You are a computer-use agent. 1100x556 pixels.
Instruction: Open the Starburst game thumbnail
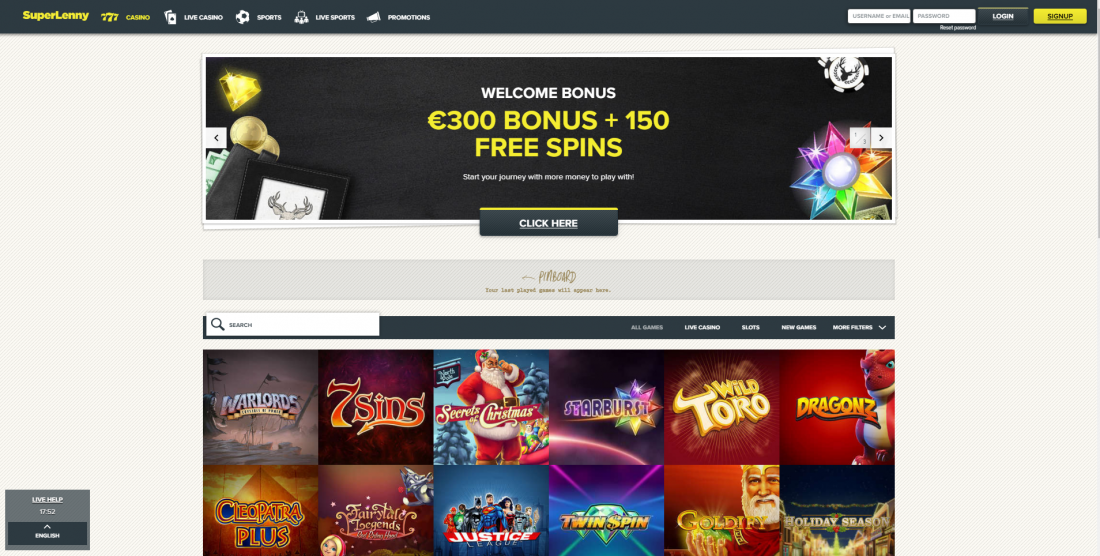(606, 407)
